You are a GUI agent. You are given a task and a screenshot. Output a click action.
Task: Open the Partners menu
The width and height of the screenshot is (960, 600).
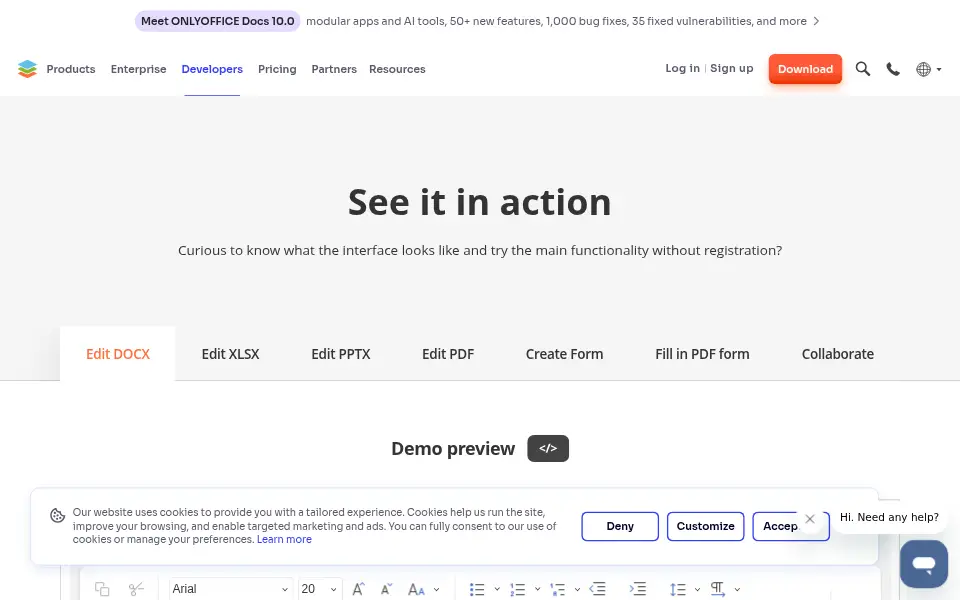(334, 69)
